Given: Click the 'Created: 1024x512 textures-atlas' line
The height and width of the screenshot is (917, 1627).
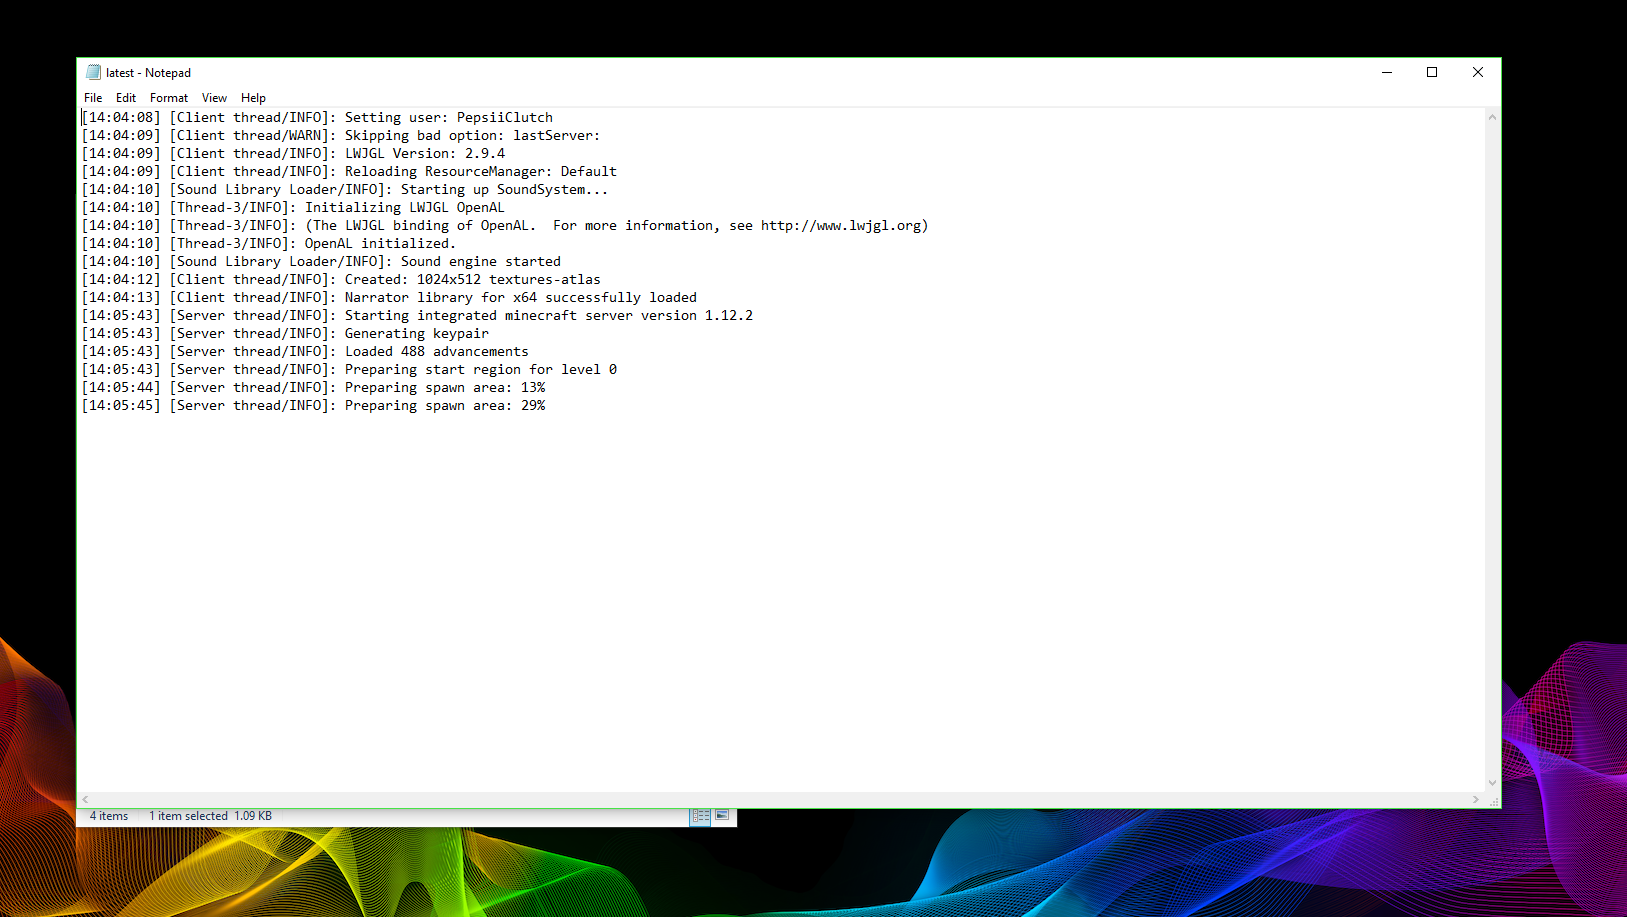Looking at the screenshot, I should [341, 280].
